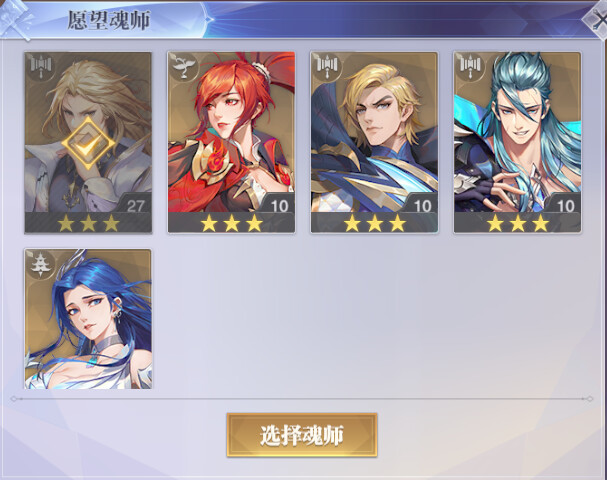Uncheck the gold checkmark on selected card
Image resolution: width=607 pixels, height=480 pixels.
(x=88, y=143)
